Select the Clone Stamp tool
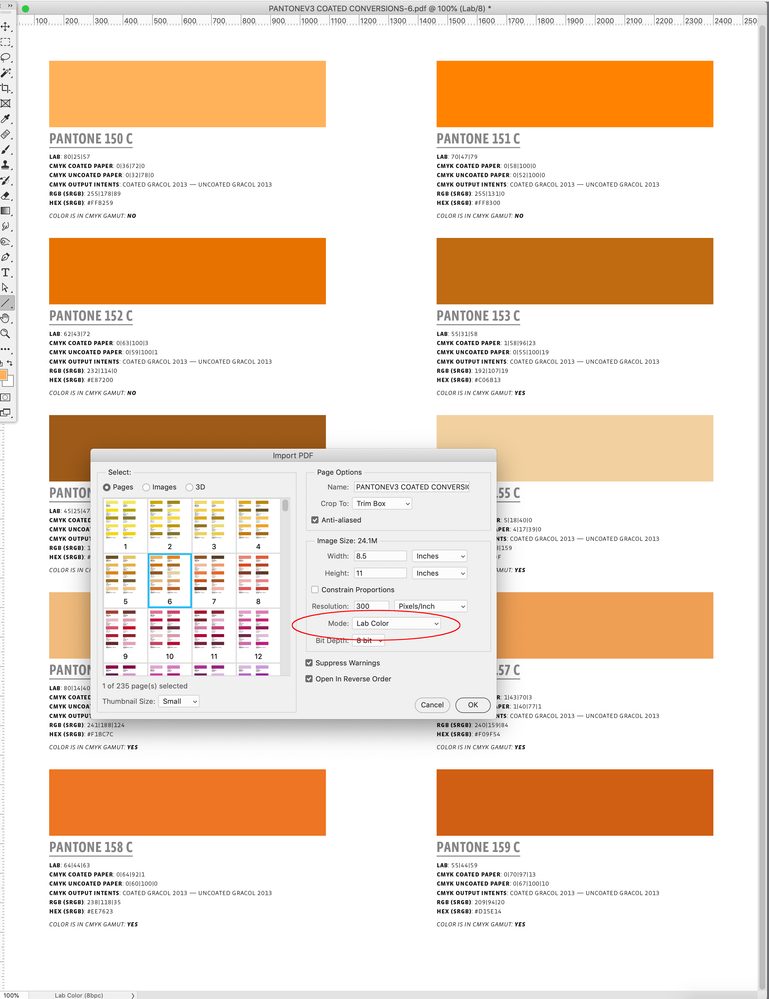Screen dimensions: 769x999 click(6, 165)
